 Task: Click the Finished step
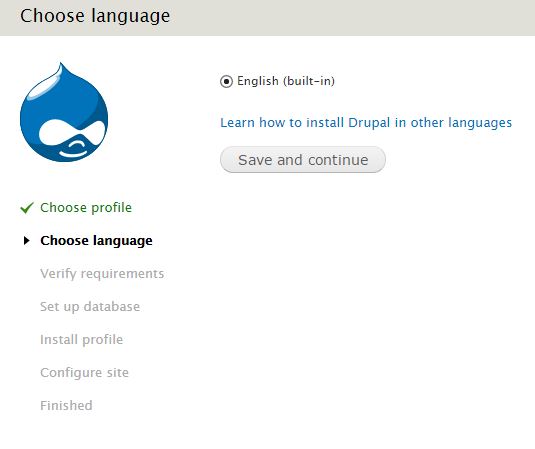[x=66, y=405]
